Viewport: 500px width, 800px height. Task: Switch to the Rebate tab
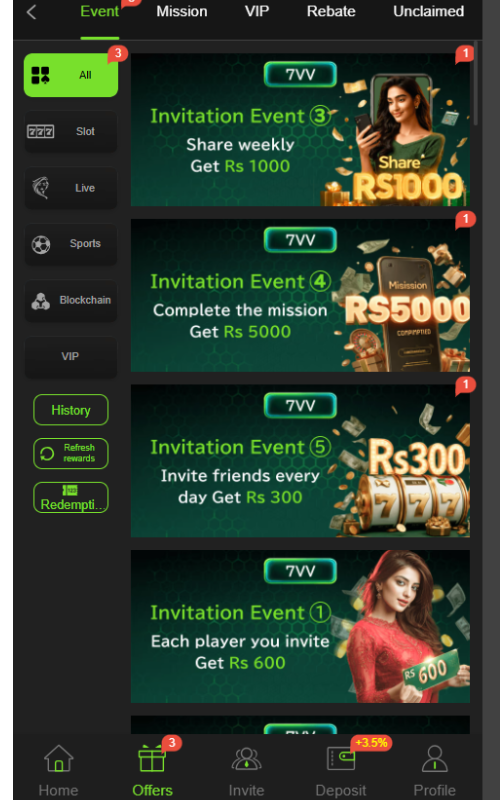(x=331, y=11)
